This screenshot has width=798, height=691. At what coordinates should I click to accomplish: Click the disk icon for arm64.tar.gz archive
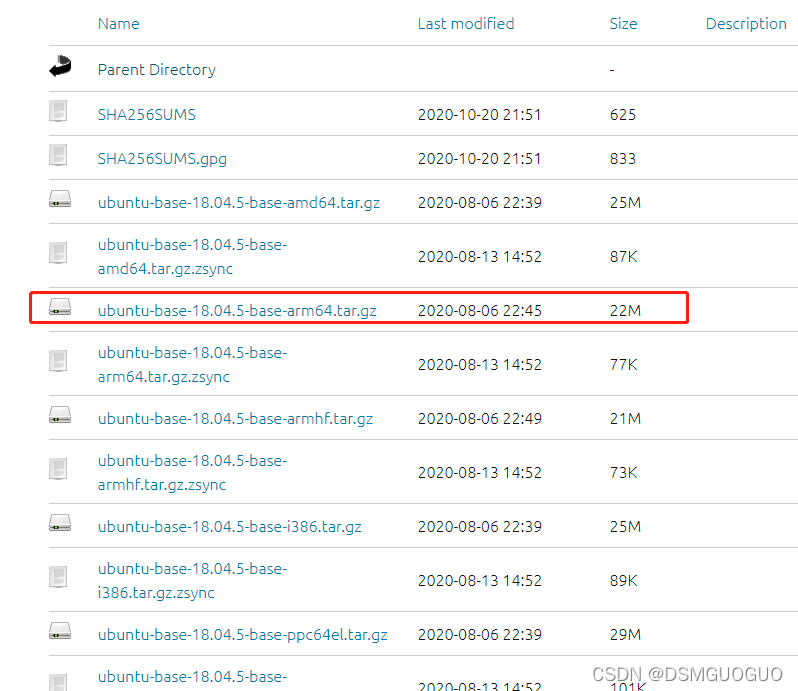tap(60, 307)
